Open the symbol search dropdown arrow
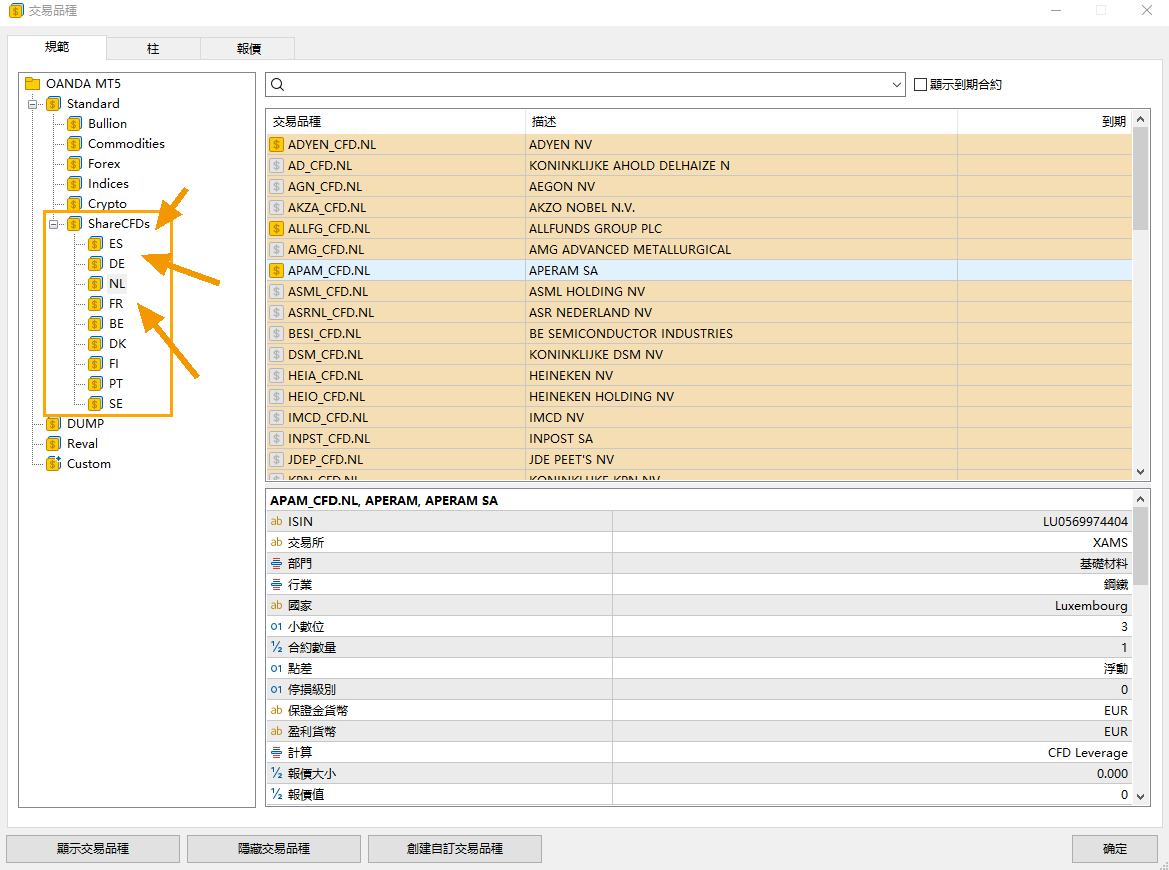Viewport: 1169px width, 870px height. 896,85
